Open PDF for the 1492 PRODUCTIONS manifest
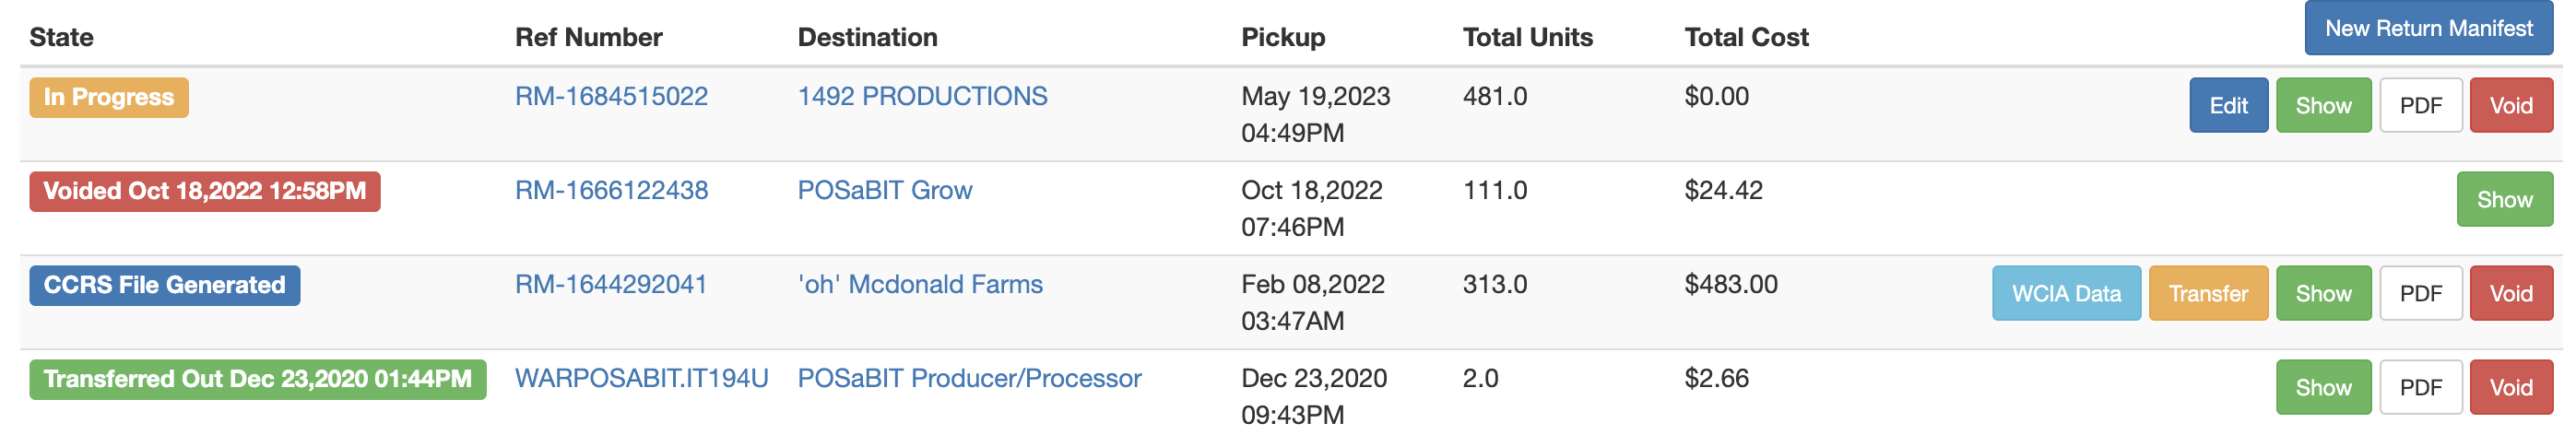The image size is (2576, 435). click(x=2420, y=106)
